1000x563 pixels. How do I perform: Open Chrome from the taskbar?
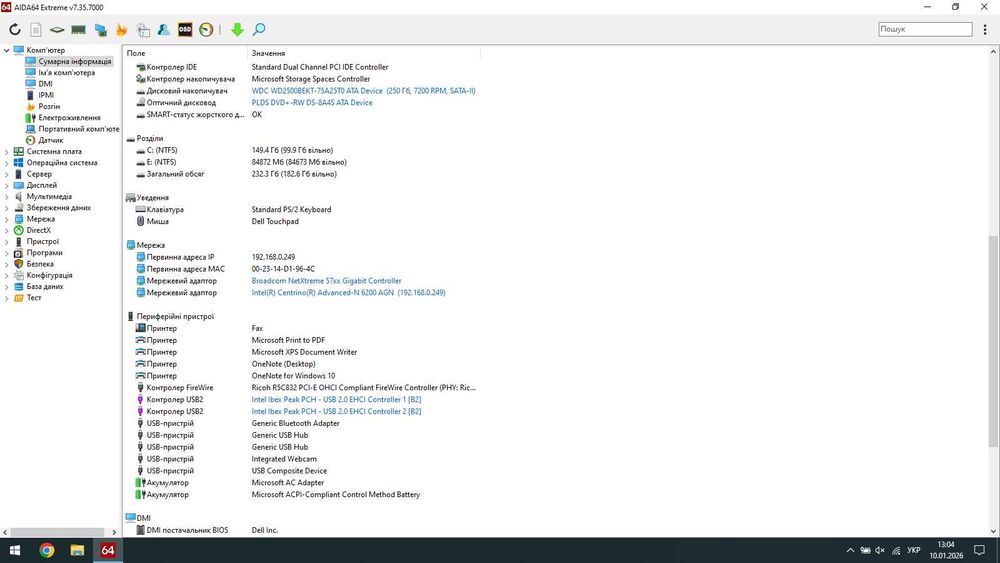click(x=47, y=550)
